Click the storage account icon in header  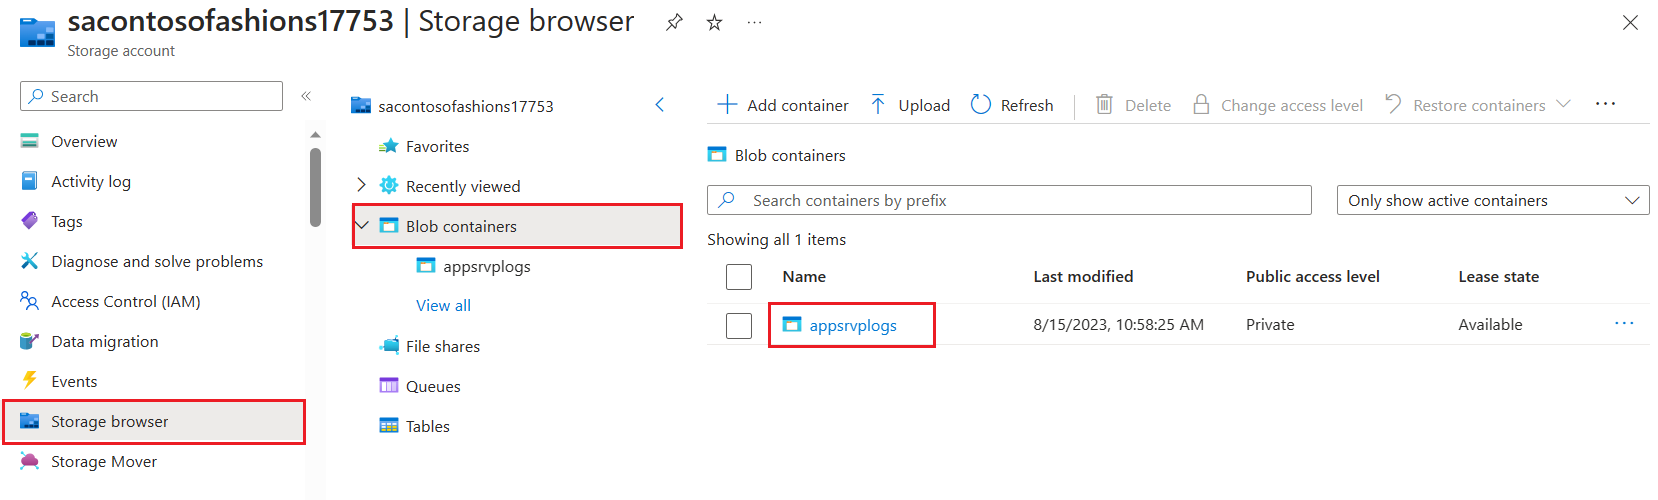pyautogui.click(x=38, y=32)
